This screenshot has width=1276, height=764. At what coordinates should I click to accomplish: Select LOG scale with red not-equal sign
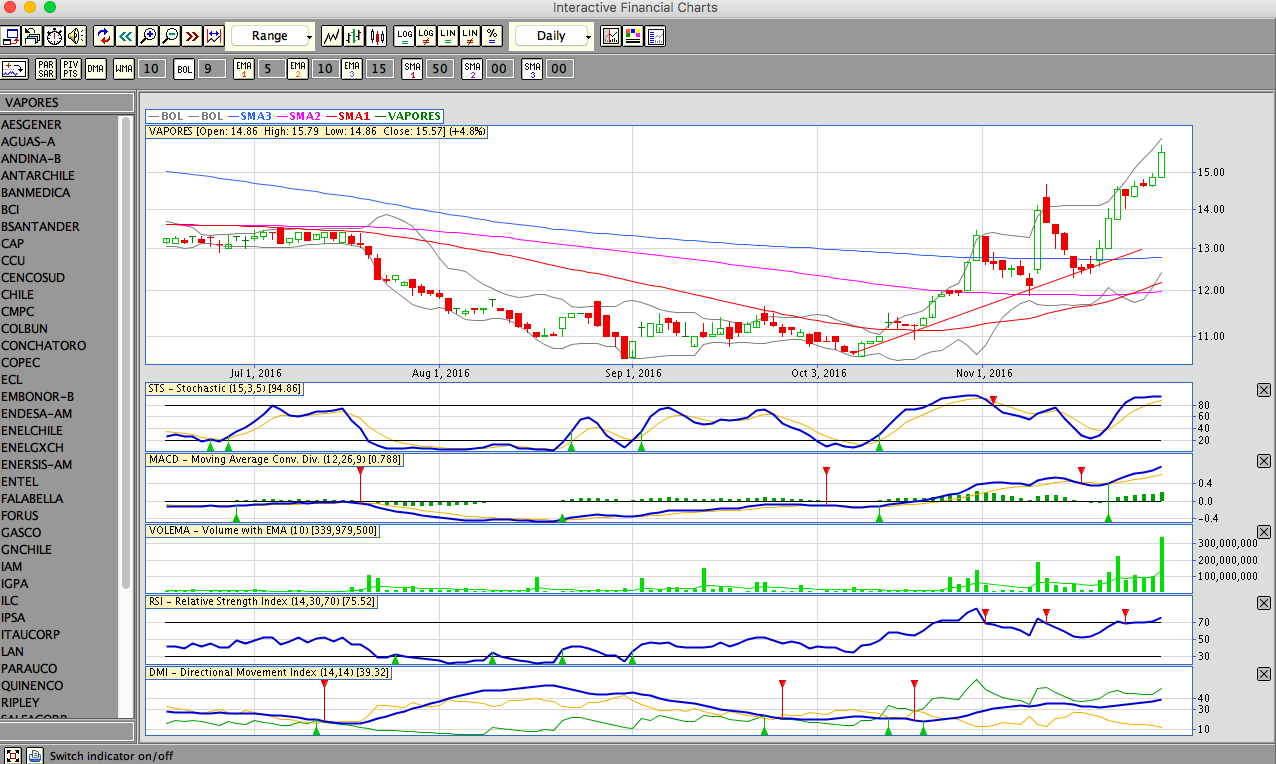(426, 36)
